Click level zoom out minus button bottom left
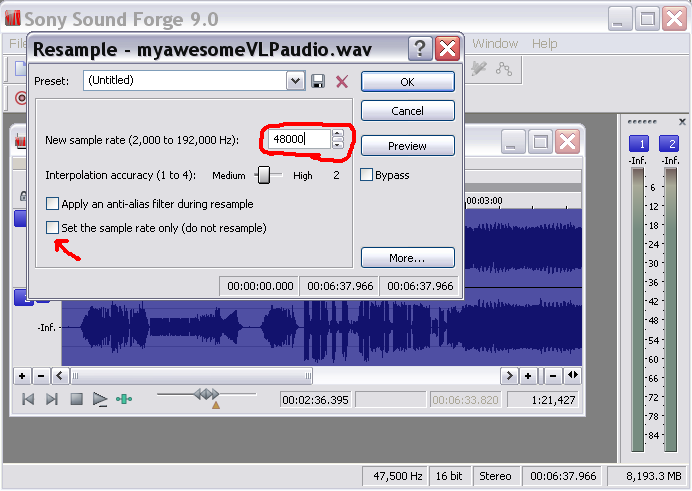 tap(41, 376)
